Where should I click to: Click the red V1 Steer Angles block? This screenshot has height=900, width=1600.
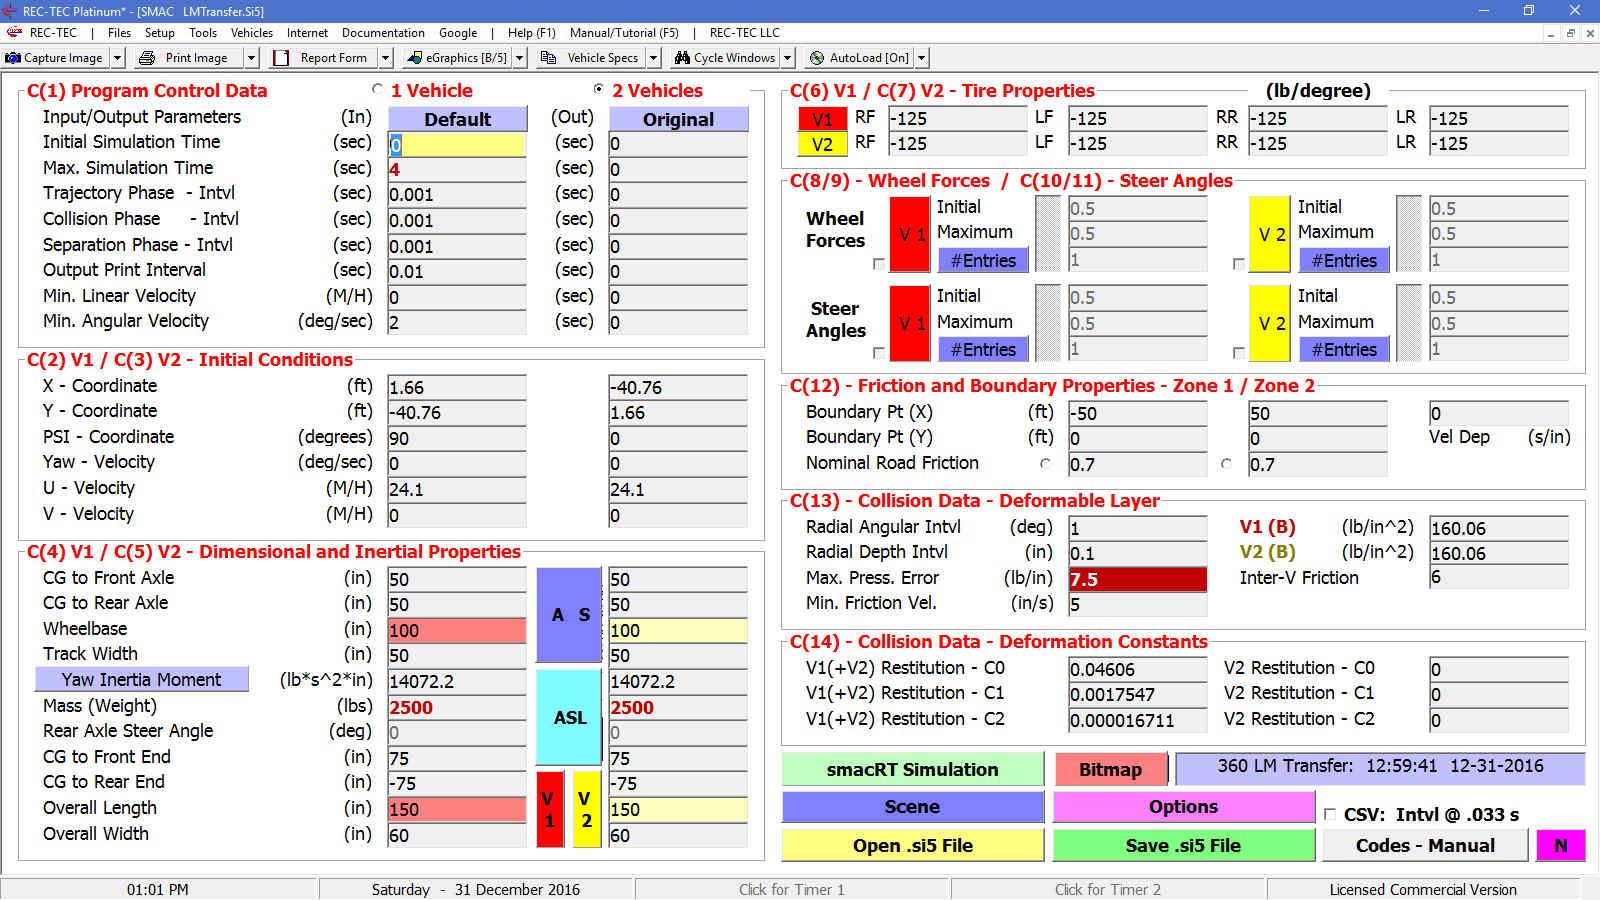pyautogui.click(x=909, y=323)
